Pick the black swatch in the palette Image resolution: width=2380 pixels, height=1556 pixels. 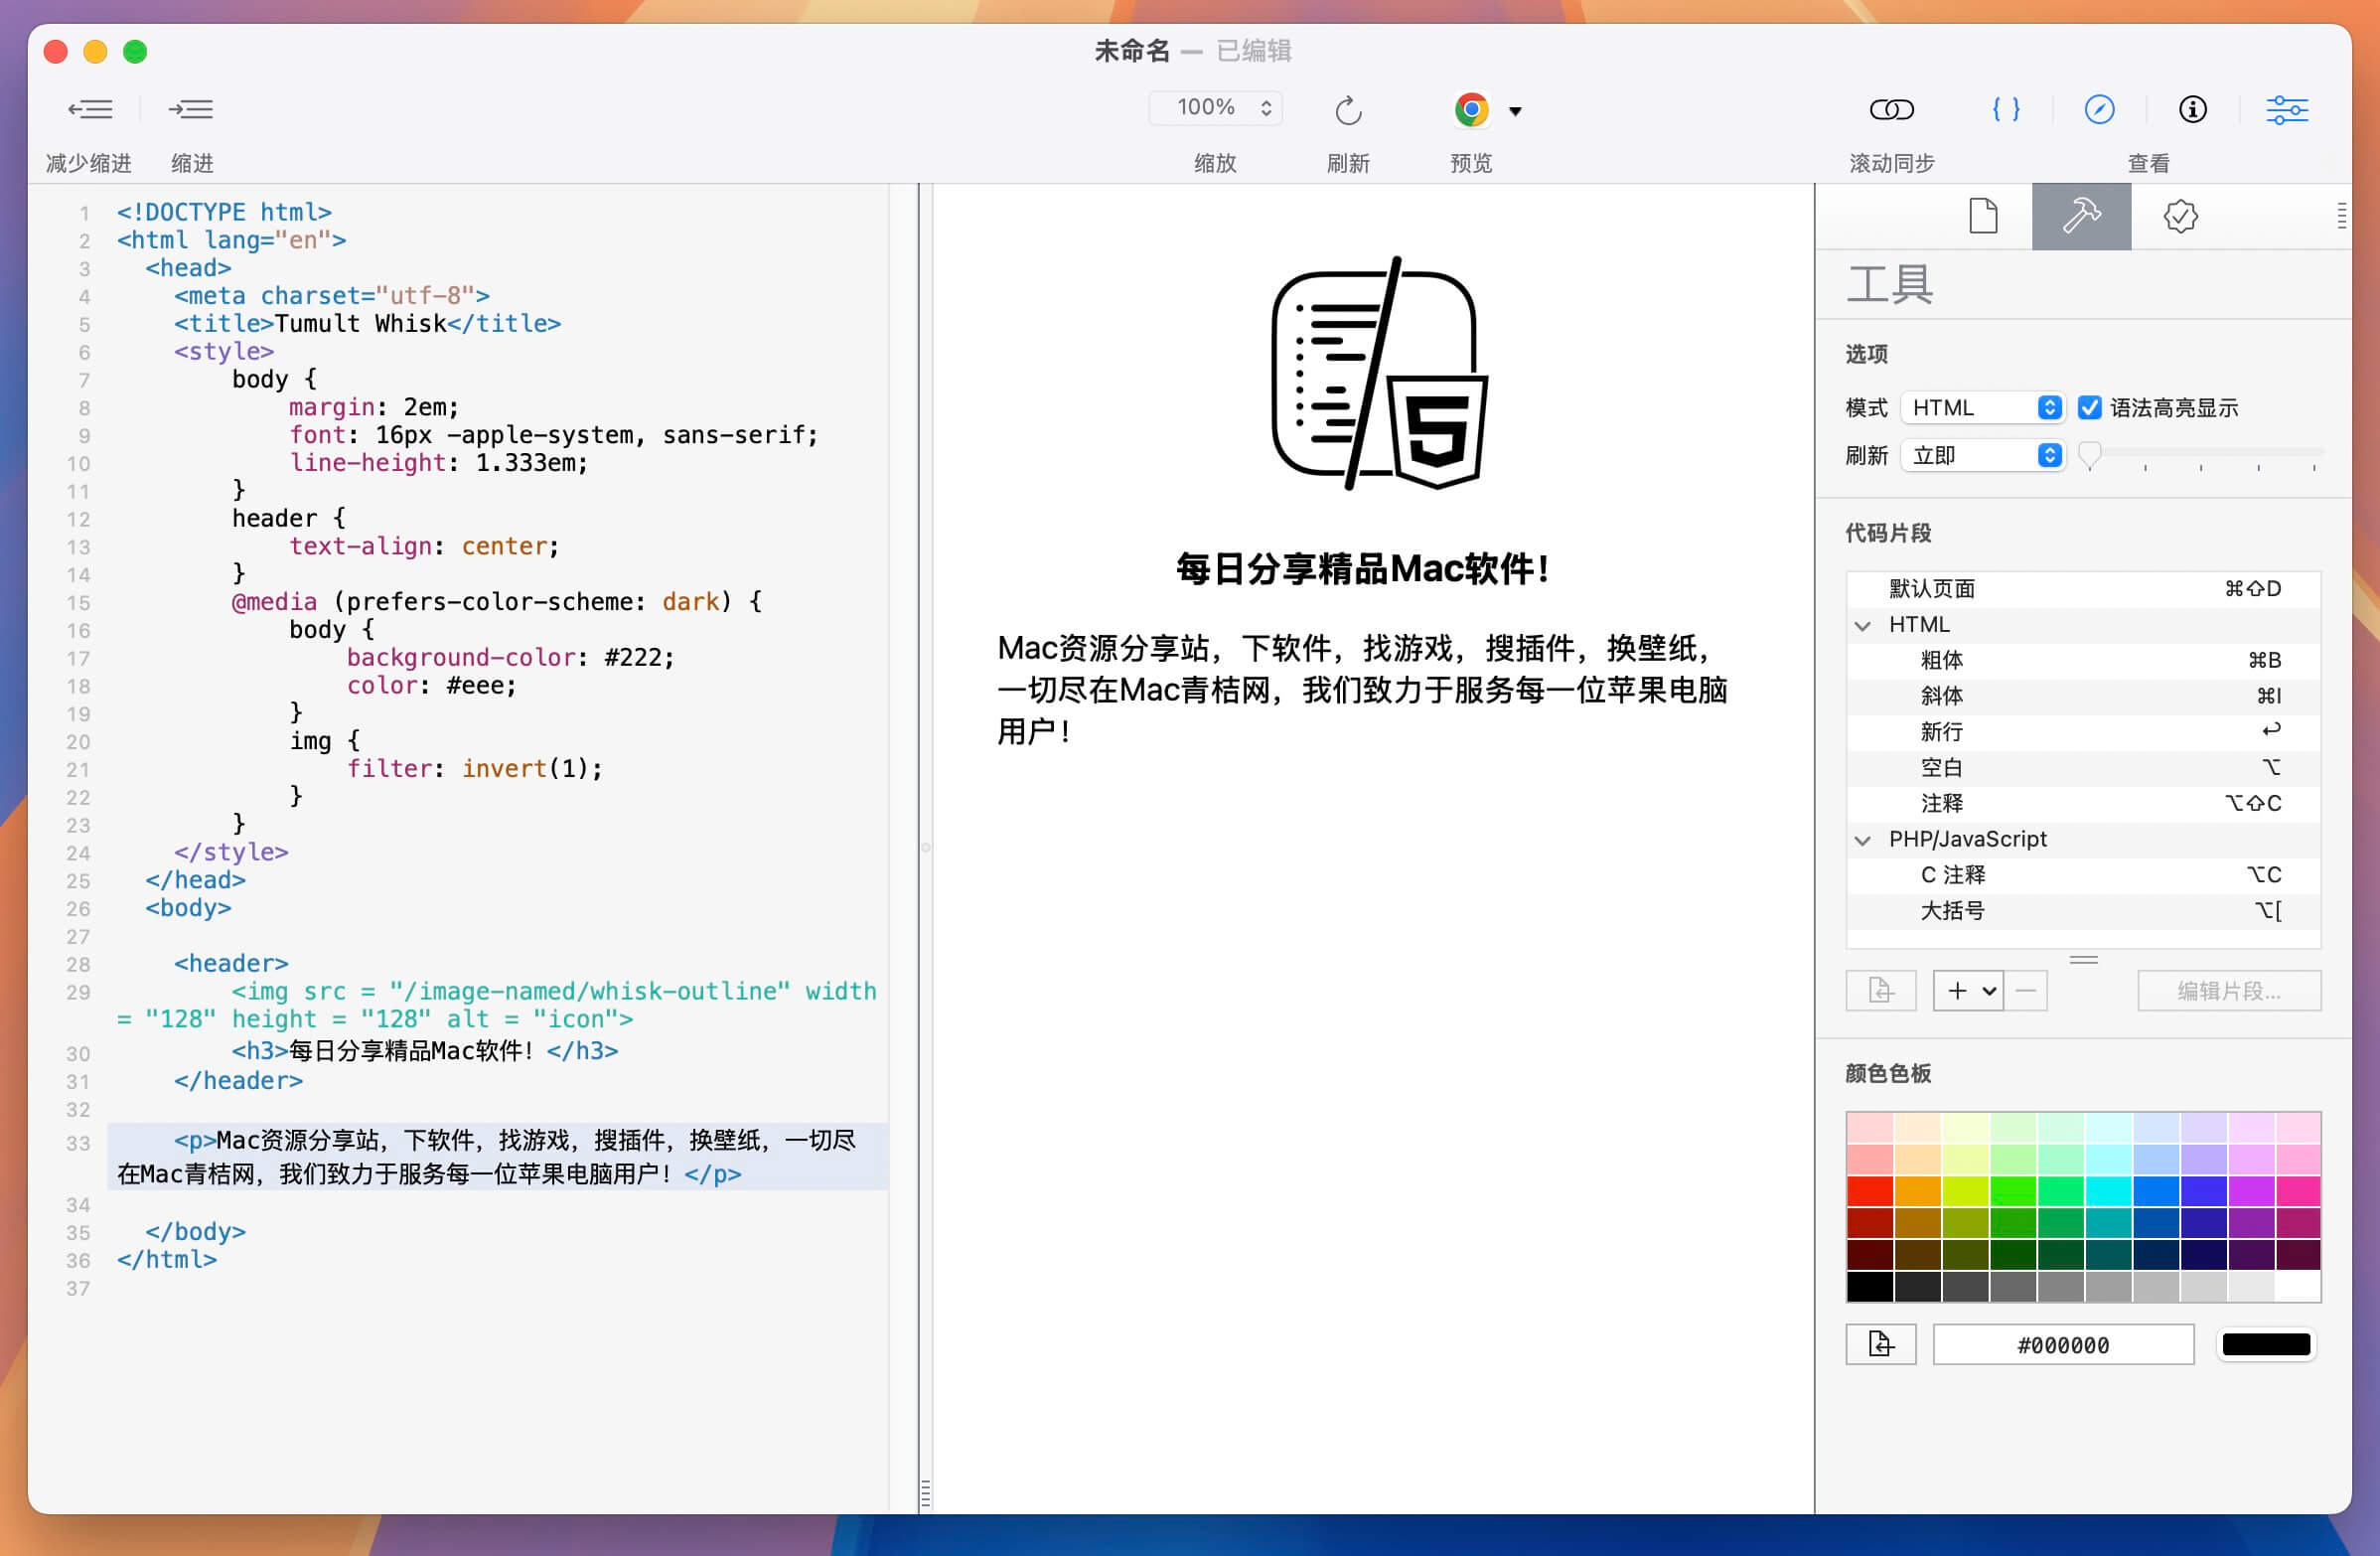1870,1286
